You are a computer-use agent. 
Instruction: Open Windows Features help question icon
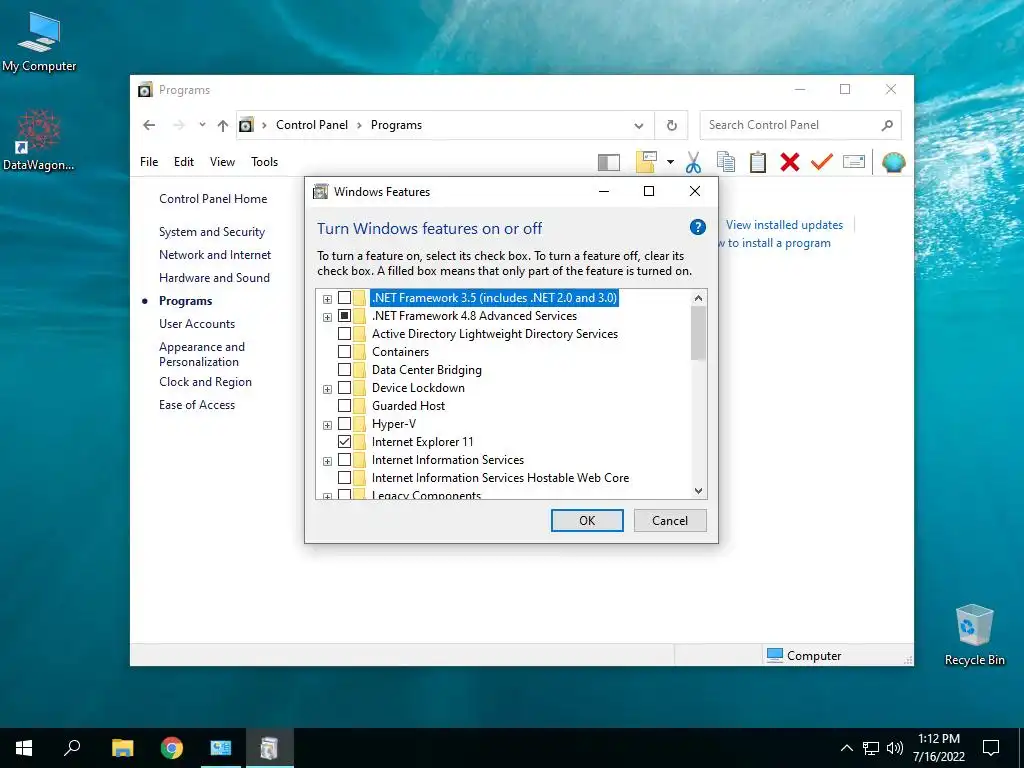pos(697,227)
